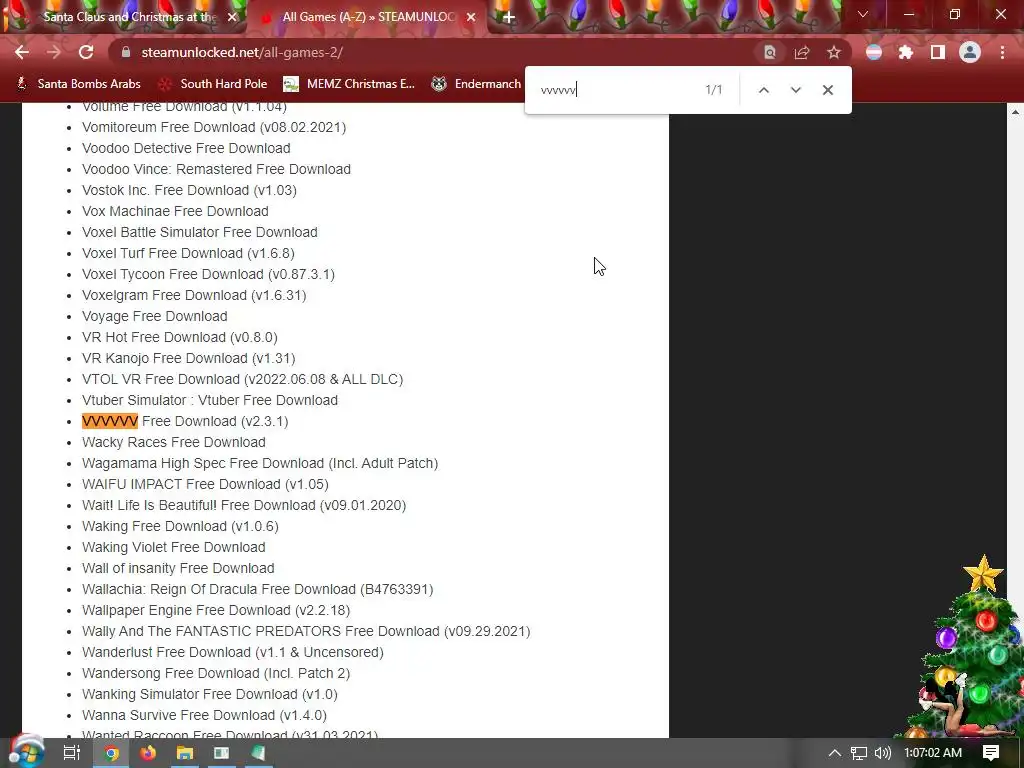The width and height of the screenshot is (1024, 768).
Task: Open Wanna Survive Free Download
Action: (204, 715)
